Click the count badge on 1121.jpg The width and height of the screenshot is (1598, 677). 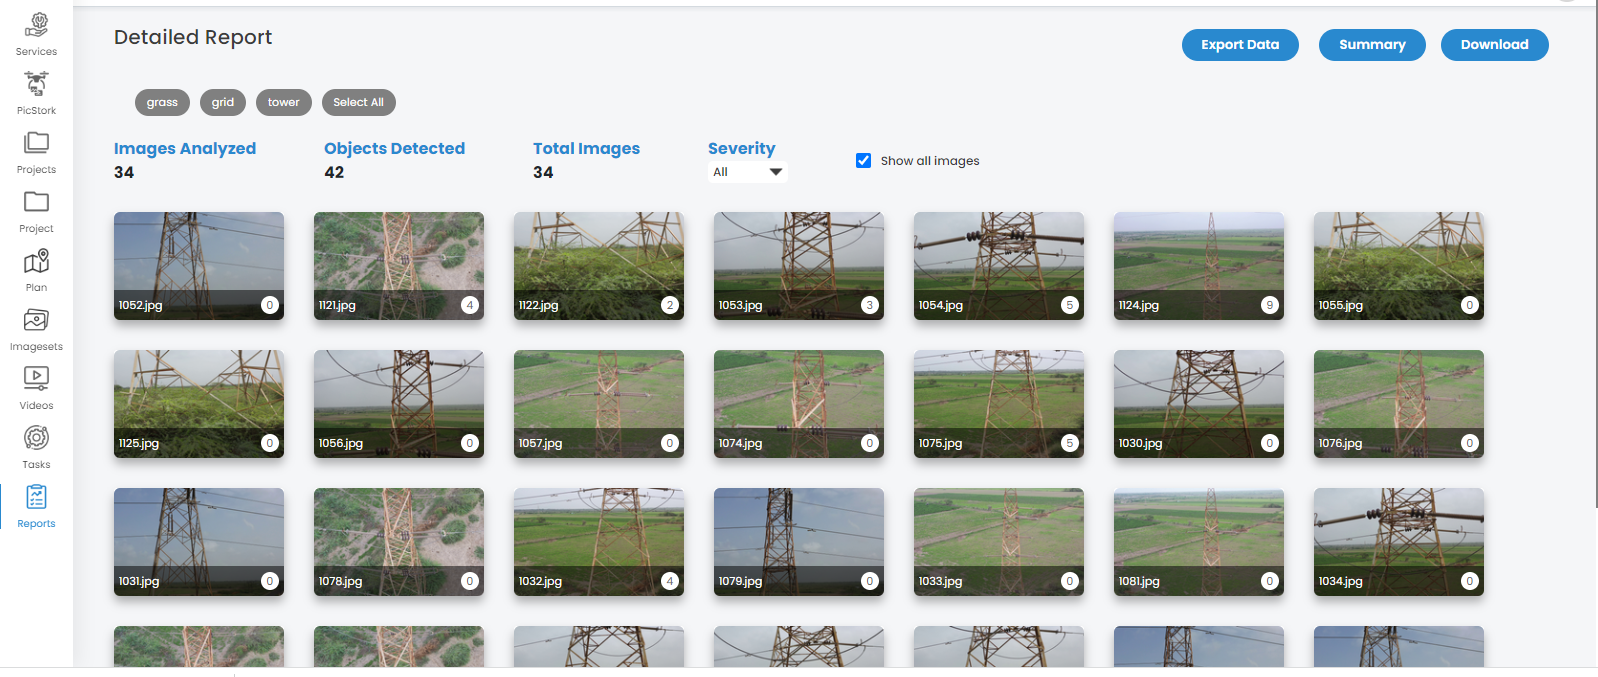(470, 305)
